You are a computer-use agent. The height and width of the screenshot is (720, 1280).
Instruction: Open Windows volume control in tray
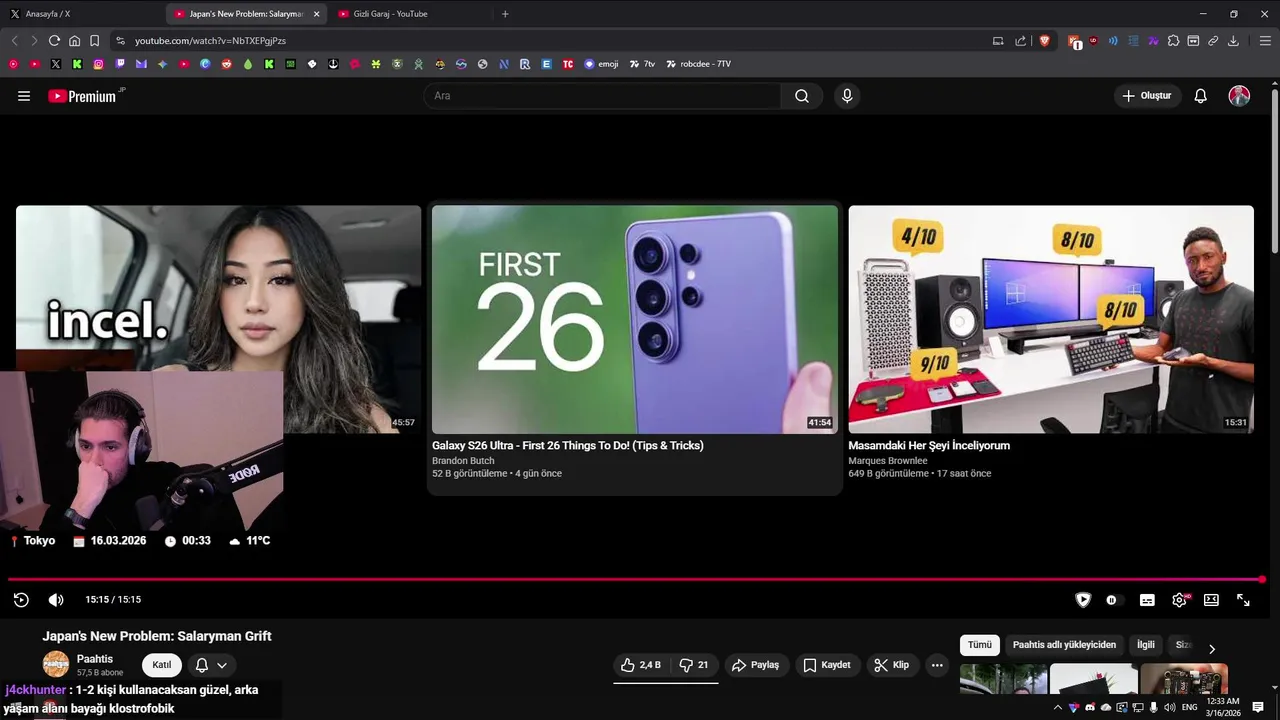pyautogui.click(x=1169, y=708)
